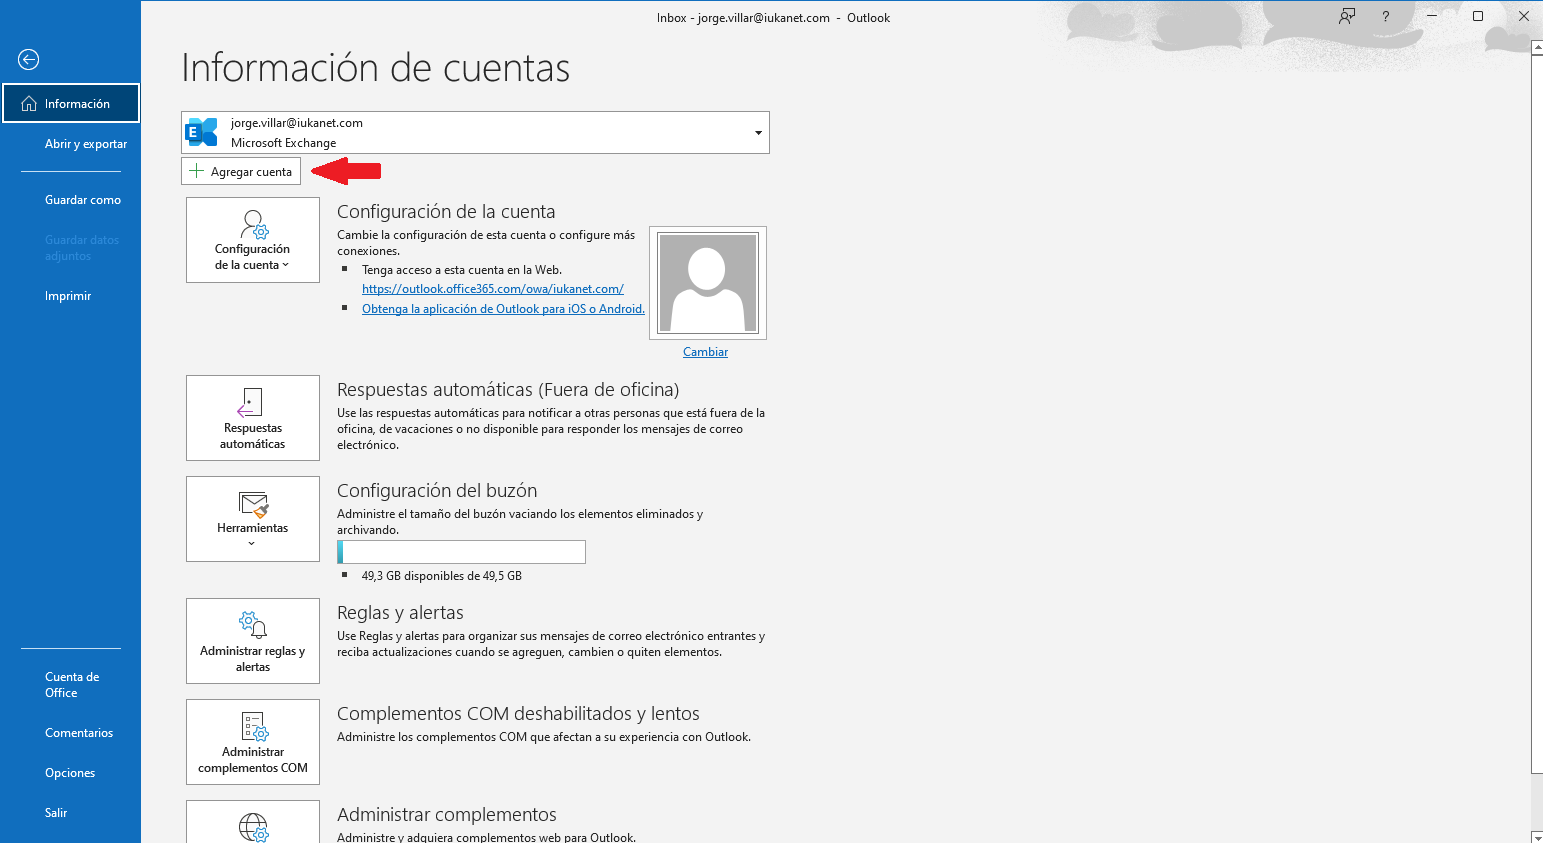The image size is (1543, 843).
Task: Click the help question mark icon
Action: click(x=1385, y=16)
